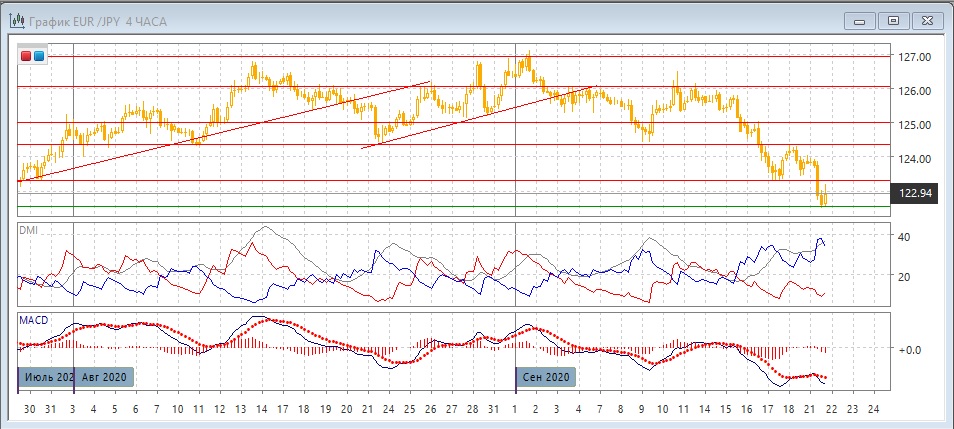Click the blue square icon on chart
The height and width of the screenshot is (429, 954).
tap(39, 56)
